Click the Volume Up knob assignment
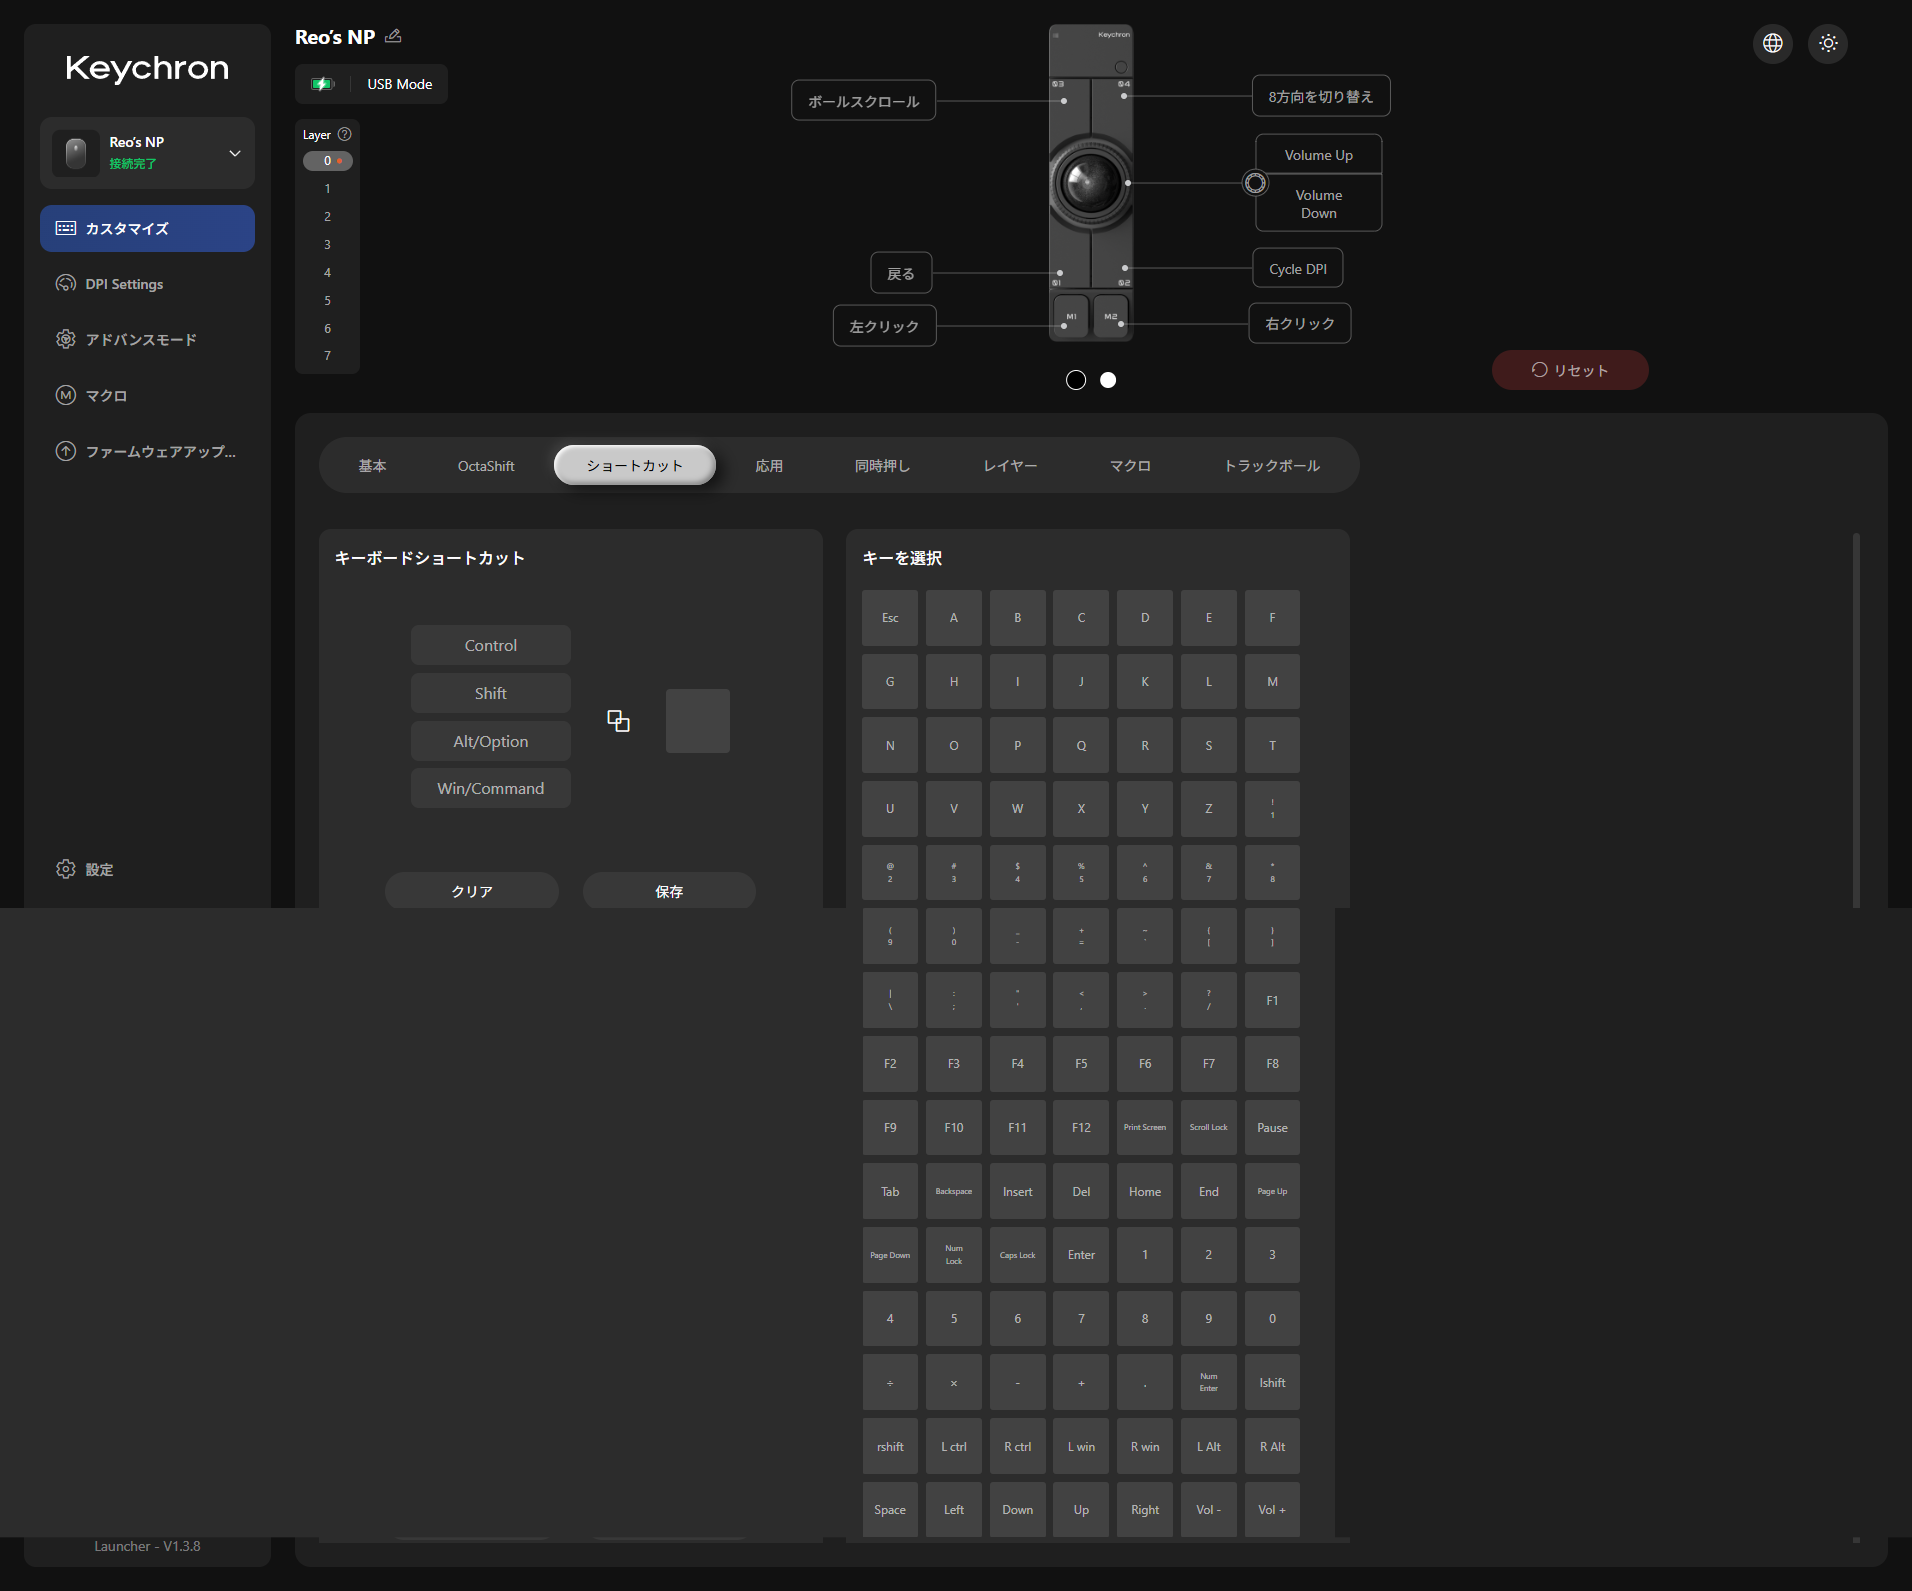The image size is (1912, 1591). coord(1318,155)
